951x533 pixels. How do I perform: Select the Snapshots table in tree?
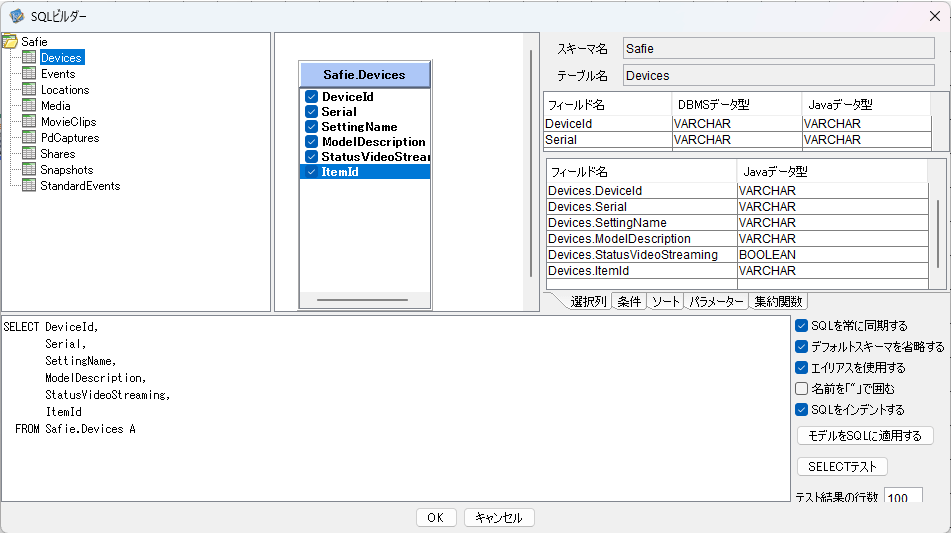(67, 170)
